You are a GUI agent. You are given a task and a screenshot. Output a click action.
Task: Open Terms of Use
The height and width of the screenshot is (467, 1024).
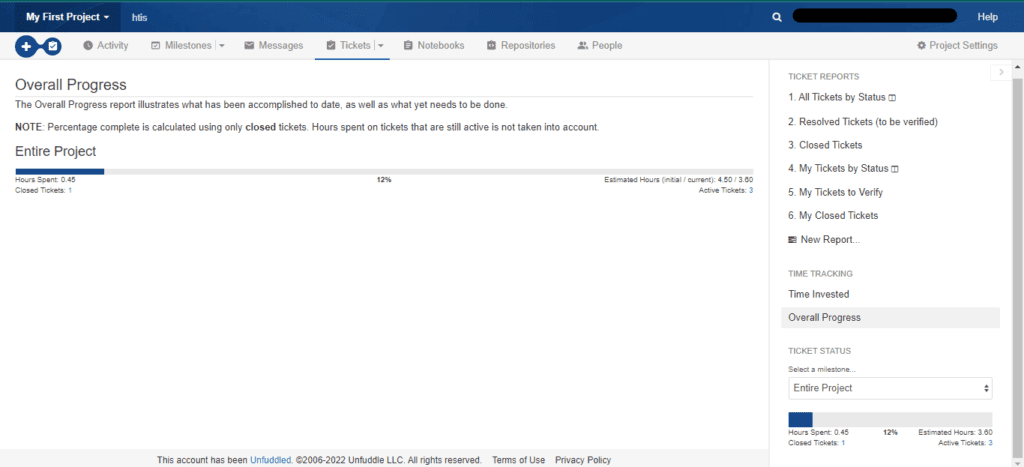coord(519,460)
